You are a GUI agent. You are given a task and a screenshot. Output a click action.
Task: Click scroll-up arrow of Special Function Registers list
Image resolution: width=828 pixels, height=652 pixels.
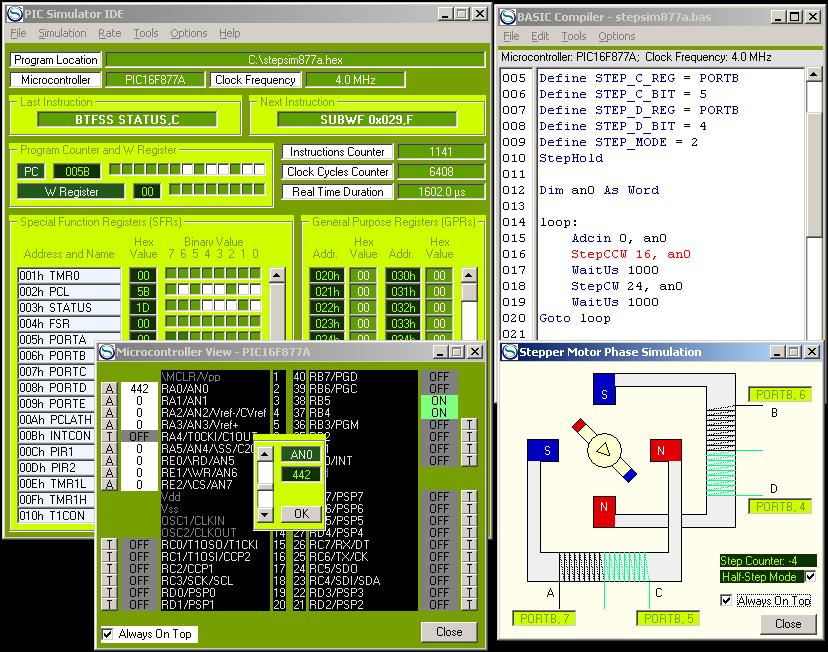point(277,275)
